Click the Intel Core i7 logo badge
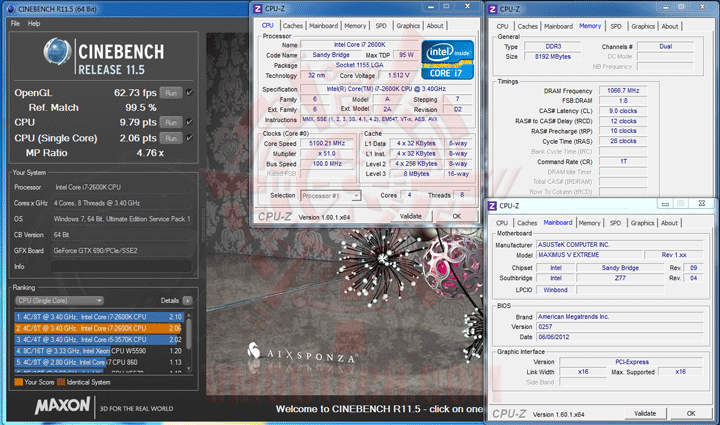The height and width of the screenshot is (425, 720). pyautogui.click(x=447, y=60)
